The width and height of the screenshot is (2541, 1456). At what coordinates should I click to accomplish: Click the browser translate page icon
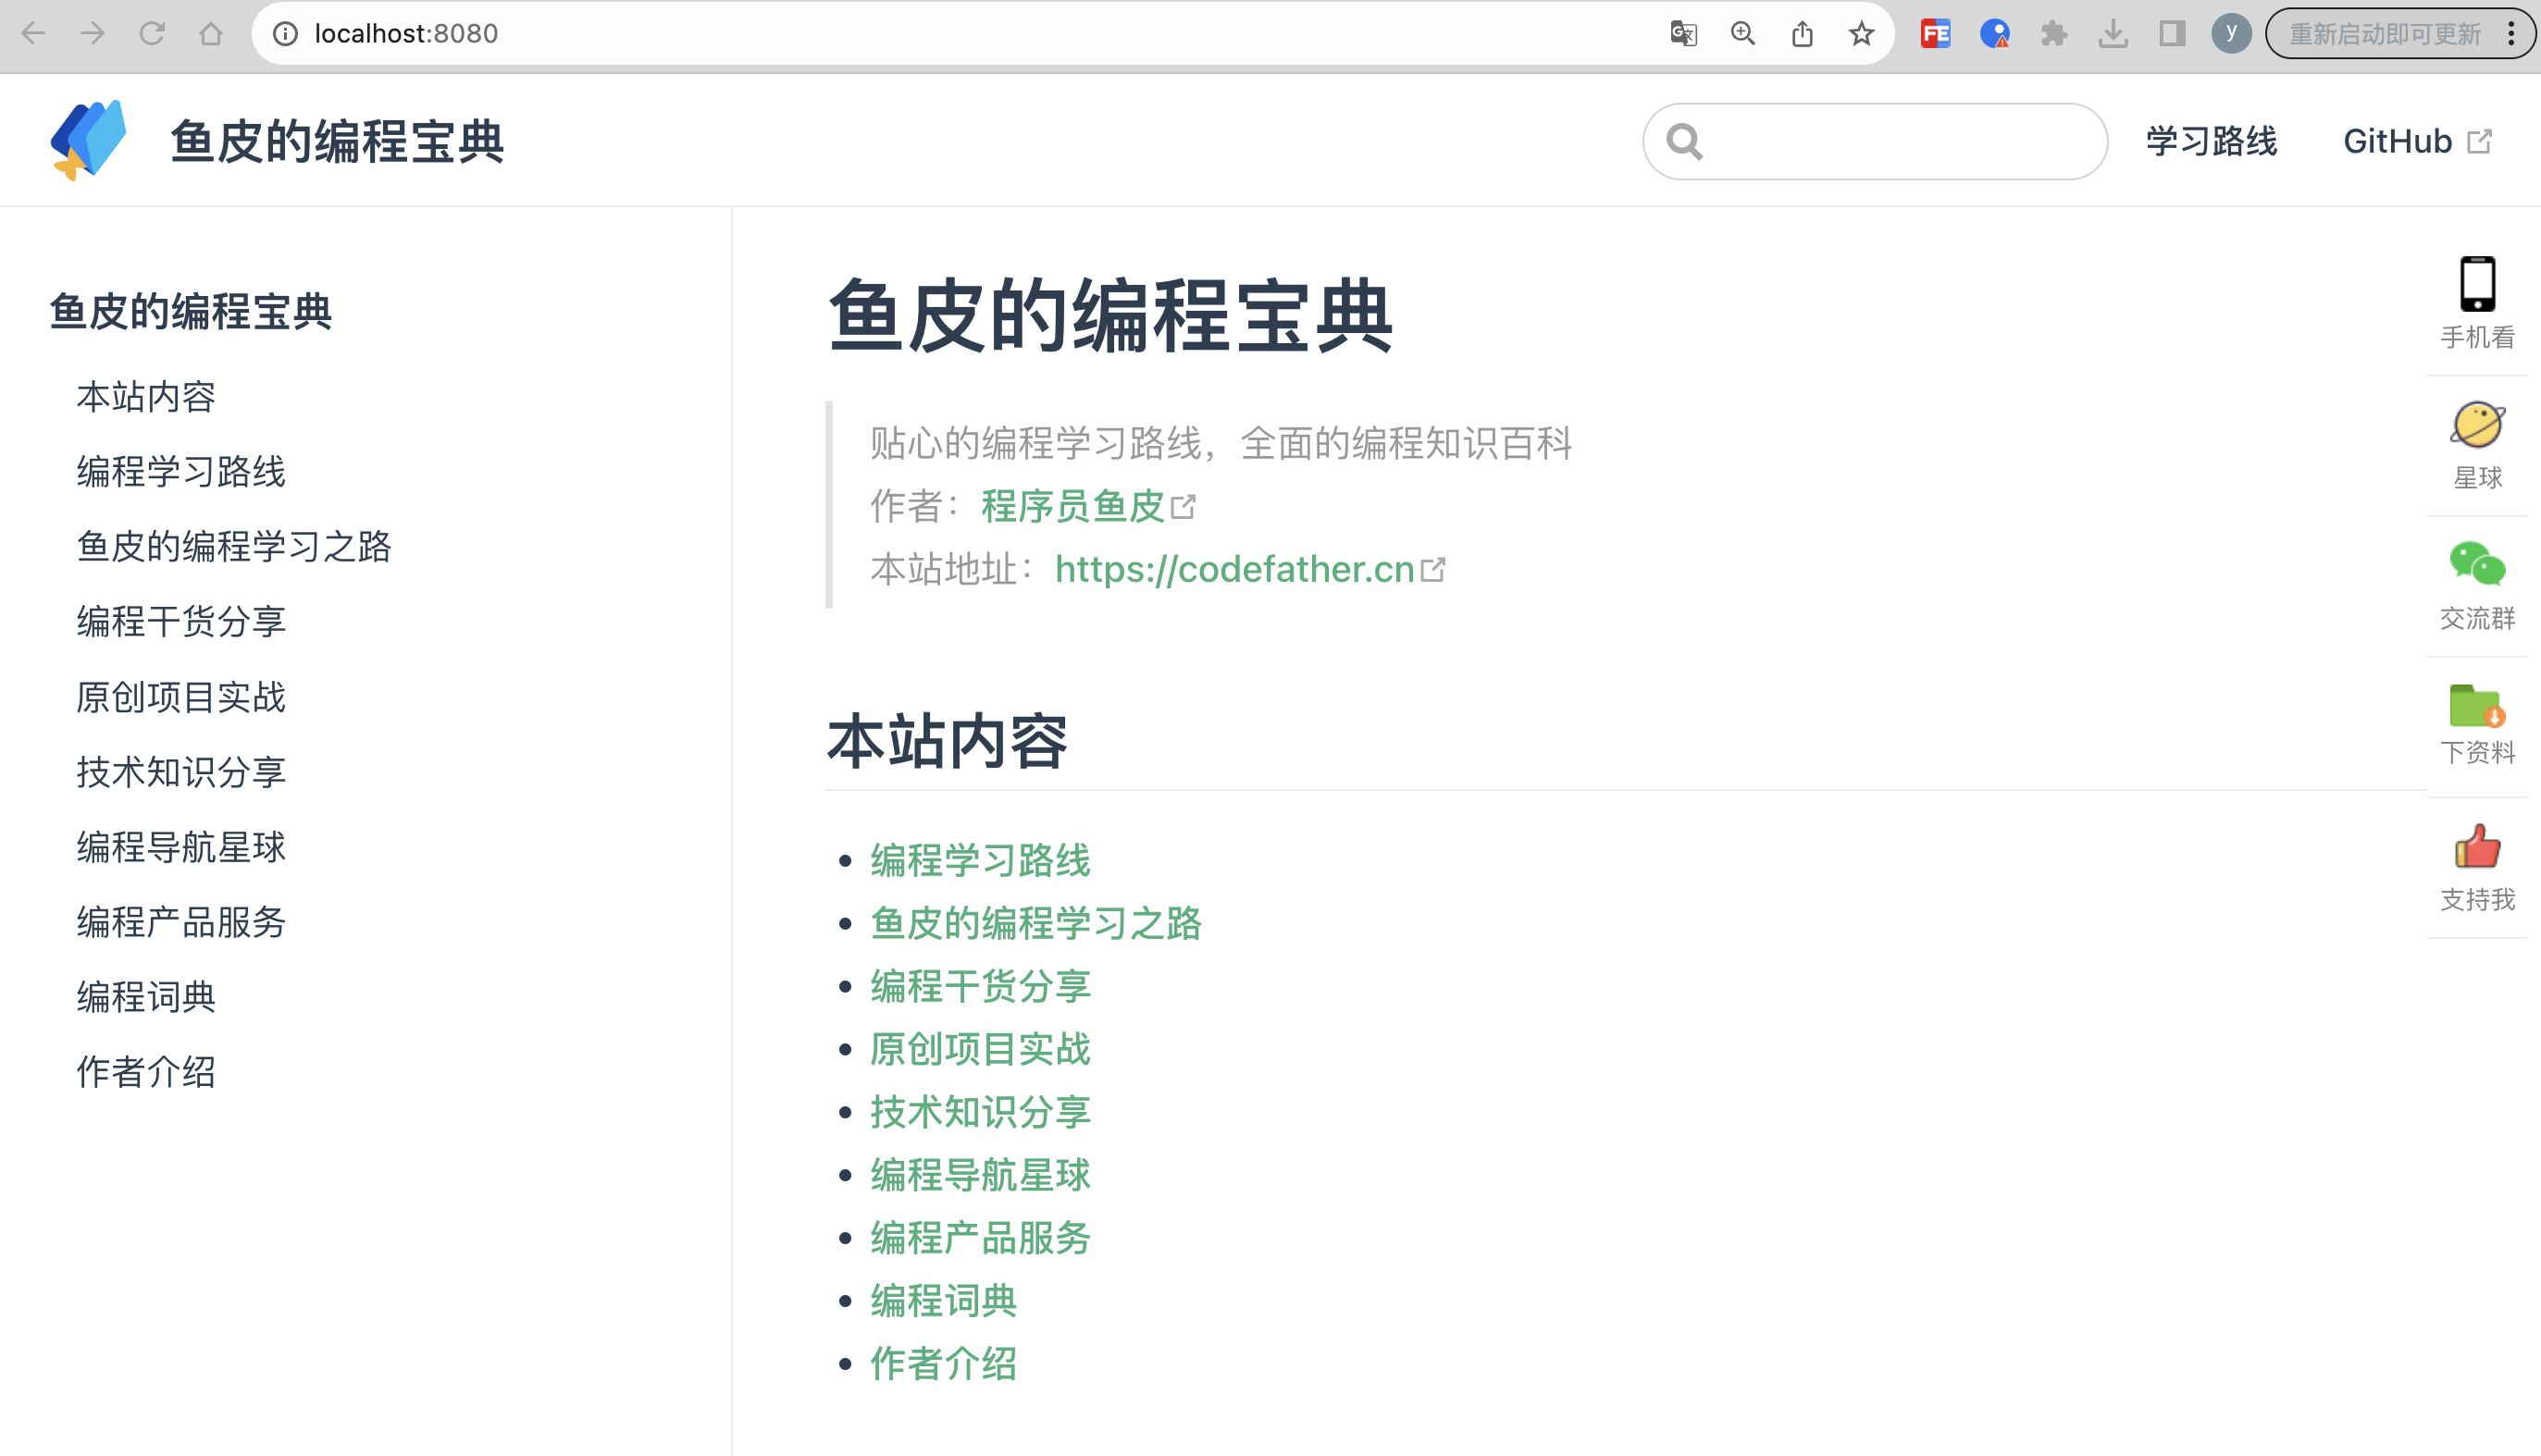coord(1683,34)
